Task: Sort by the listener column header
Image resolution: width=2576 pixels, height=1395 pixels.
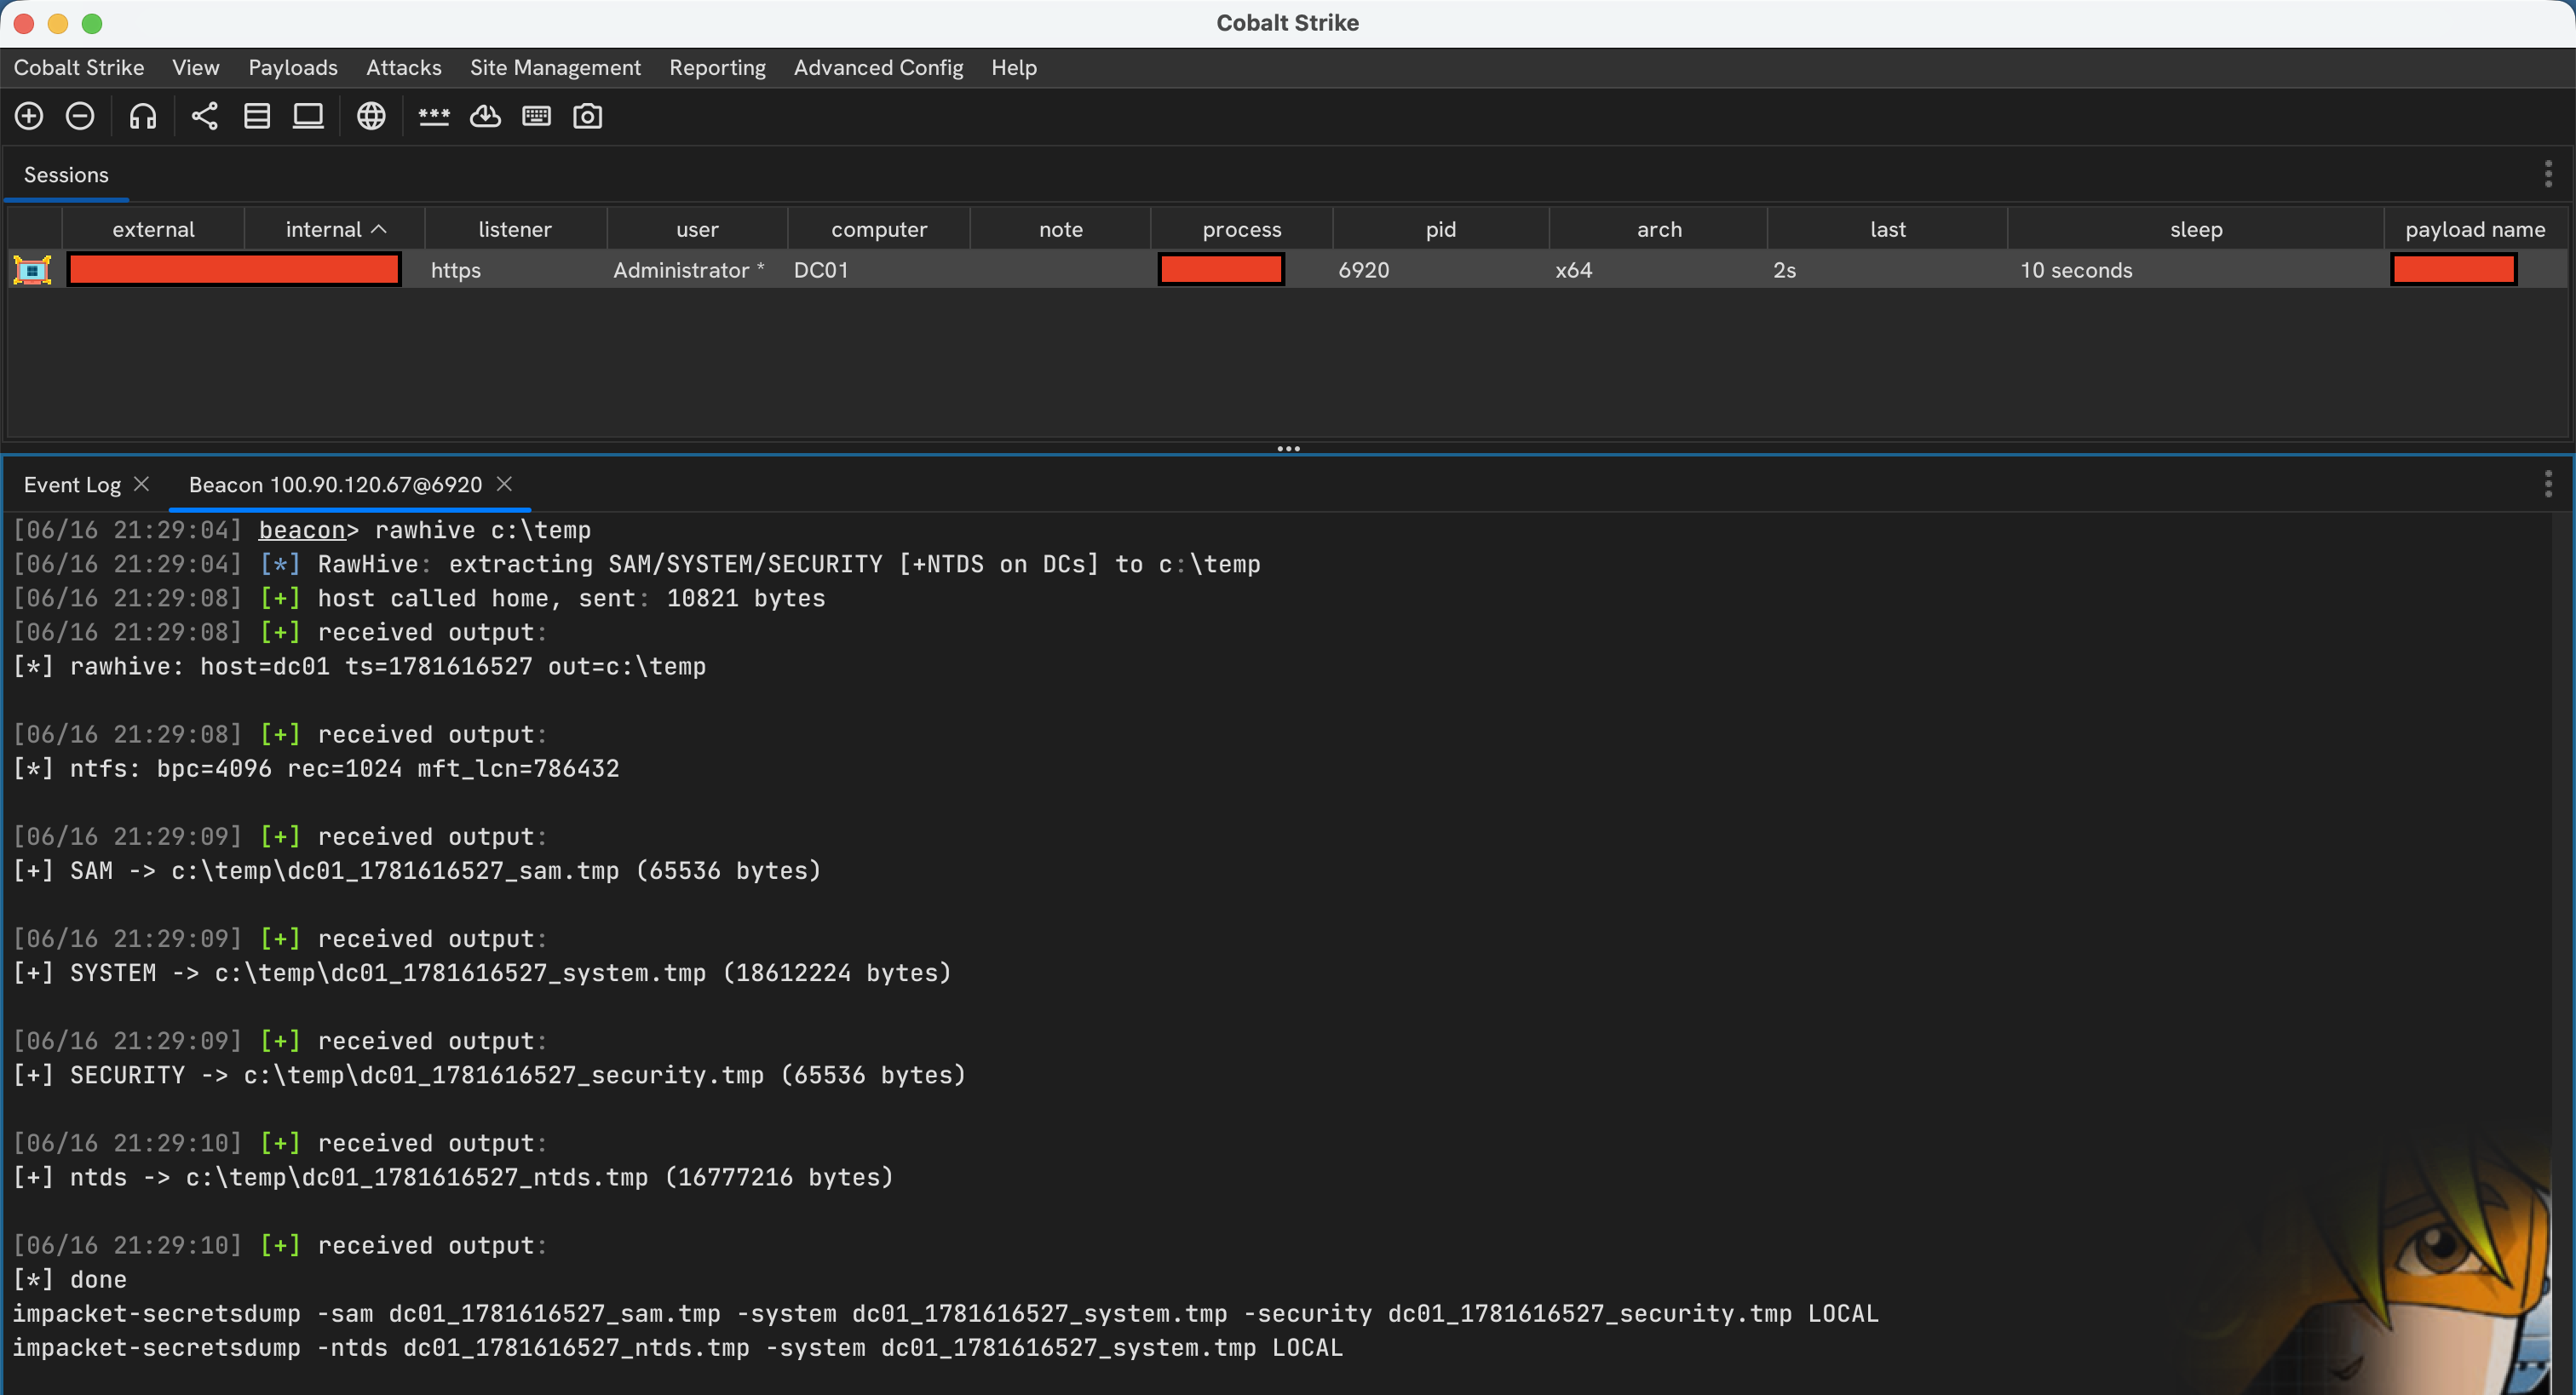Action: tap(515, 229)
